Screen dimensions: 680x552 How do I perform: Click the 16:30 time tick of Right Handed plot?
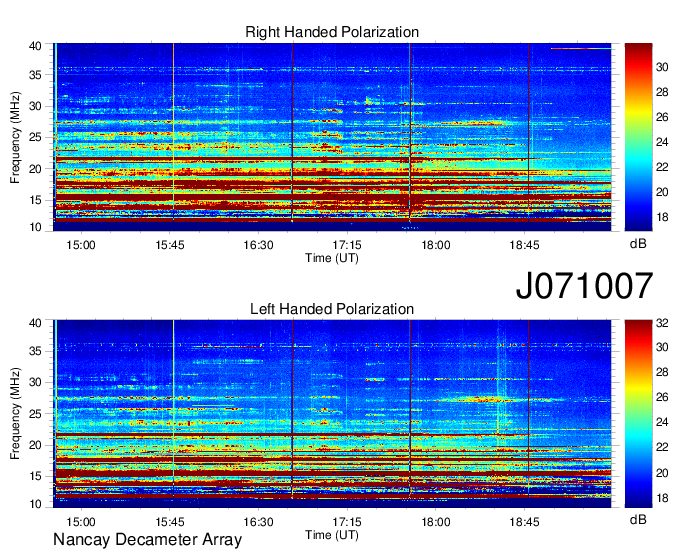point(258,245)
